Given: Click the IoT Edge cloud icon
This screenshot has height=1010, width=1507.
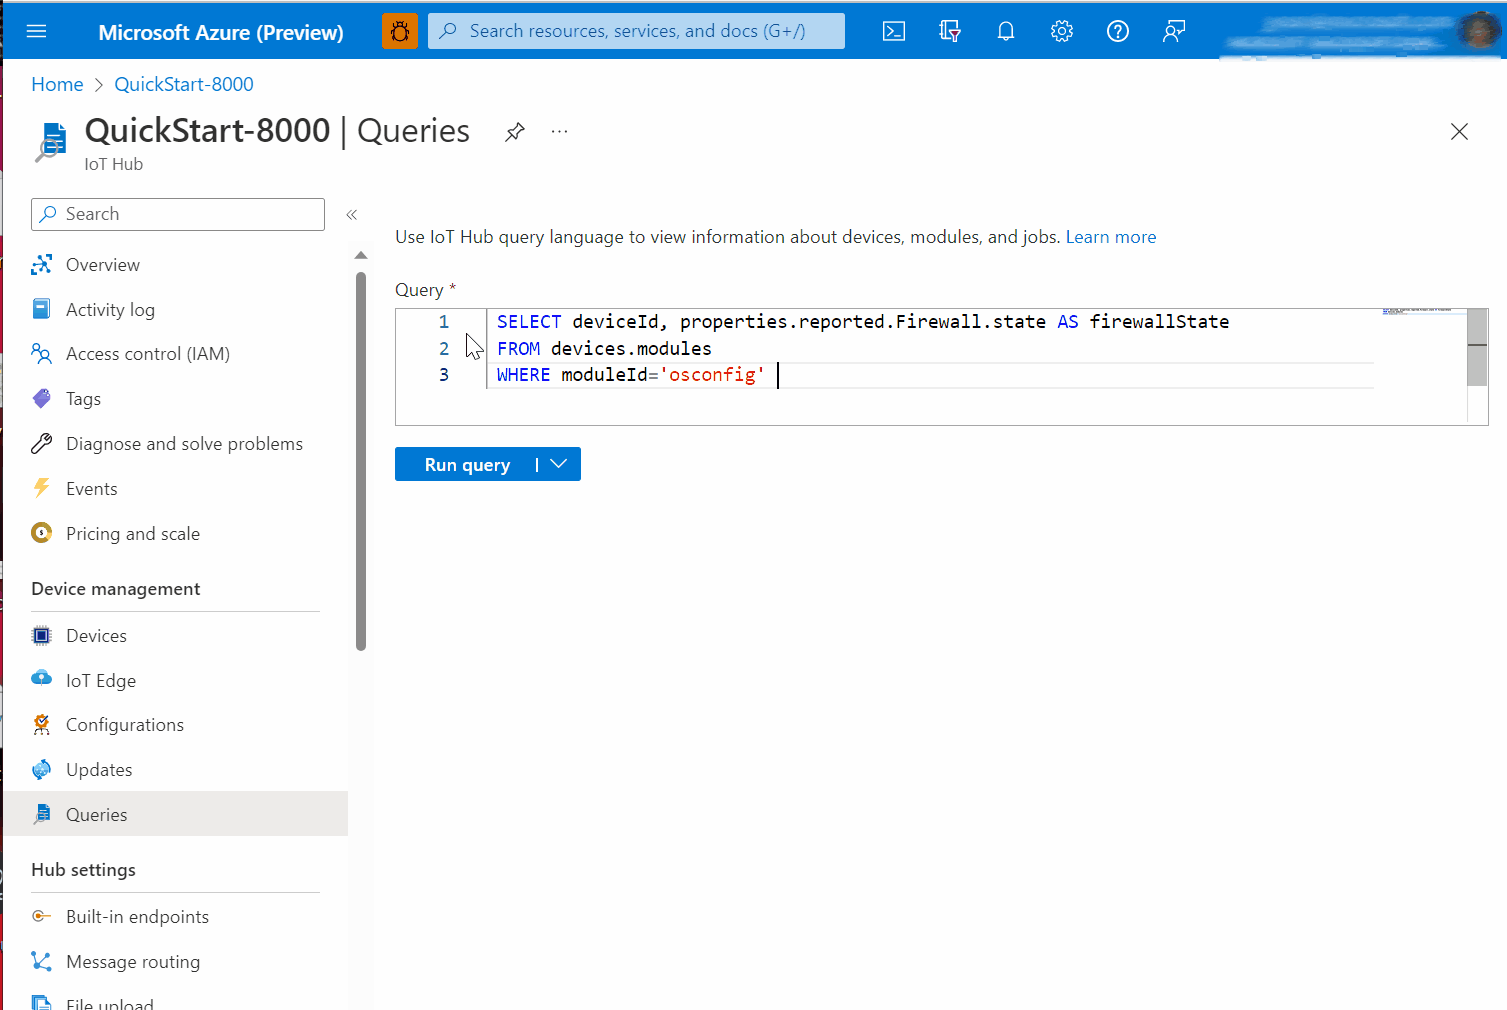Looking at the screenshot, I should coord(41,679).
